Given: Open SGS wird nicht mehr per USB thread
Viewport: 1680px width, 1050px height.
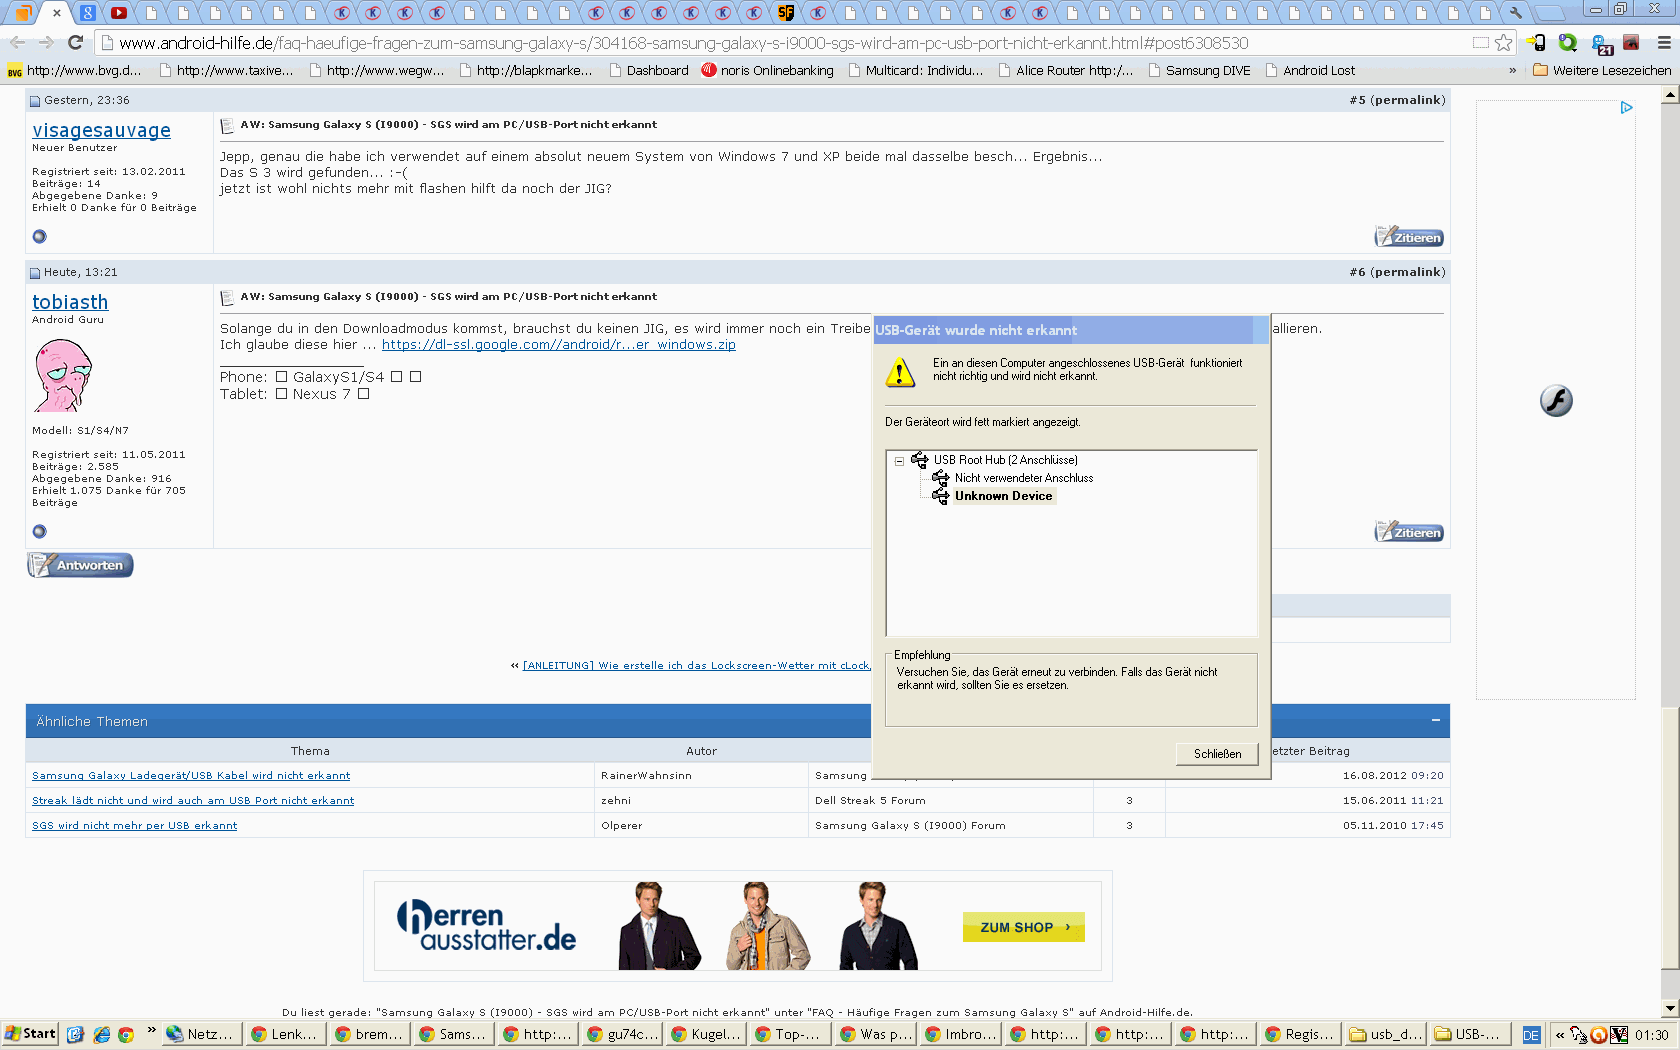Looking at the screenshot, I should [134, 825].
